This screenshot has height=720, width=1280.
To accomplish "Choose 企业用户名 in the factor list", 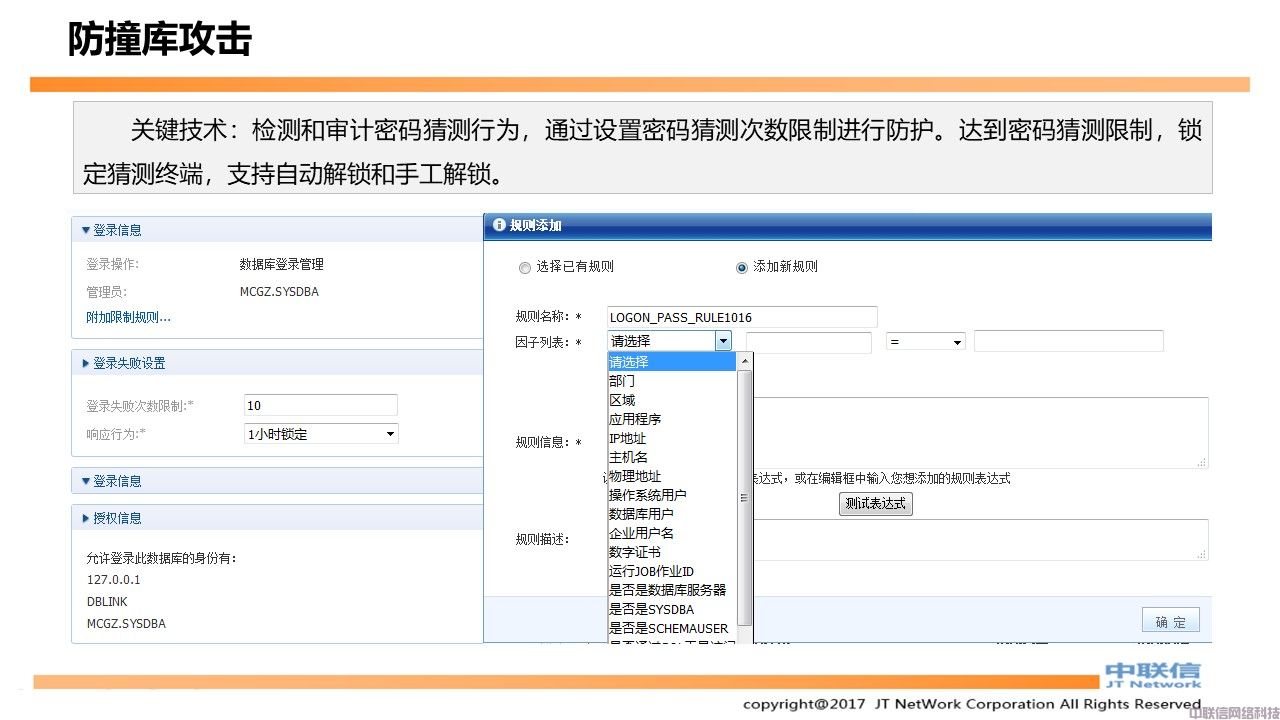I will click(672, 533).
